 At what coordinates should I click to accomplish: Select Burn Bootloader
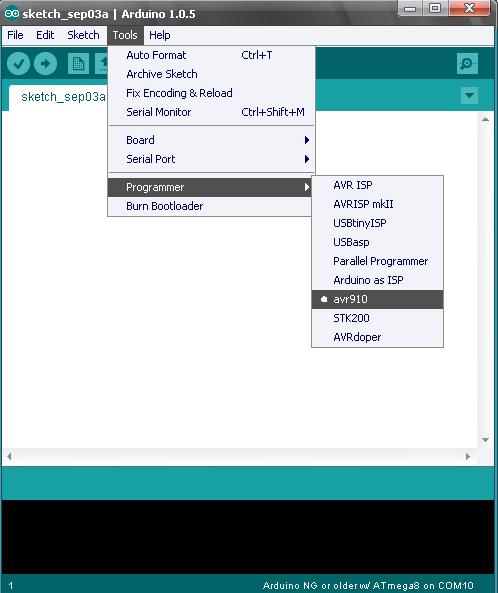click(210, 206)
